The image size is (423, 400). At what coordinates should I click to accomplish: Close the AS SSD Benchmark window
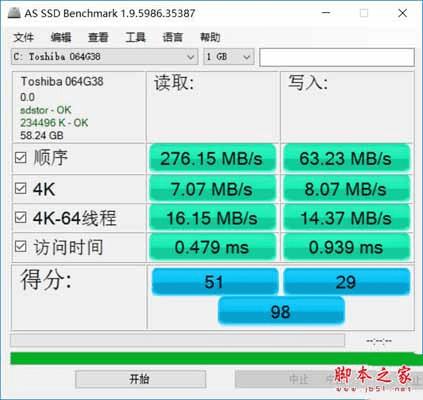[x=402, y=13]
